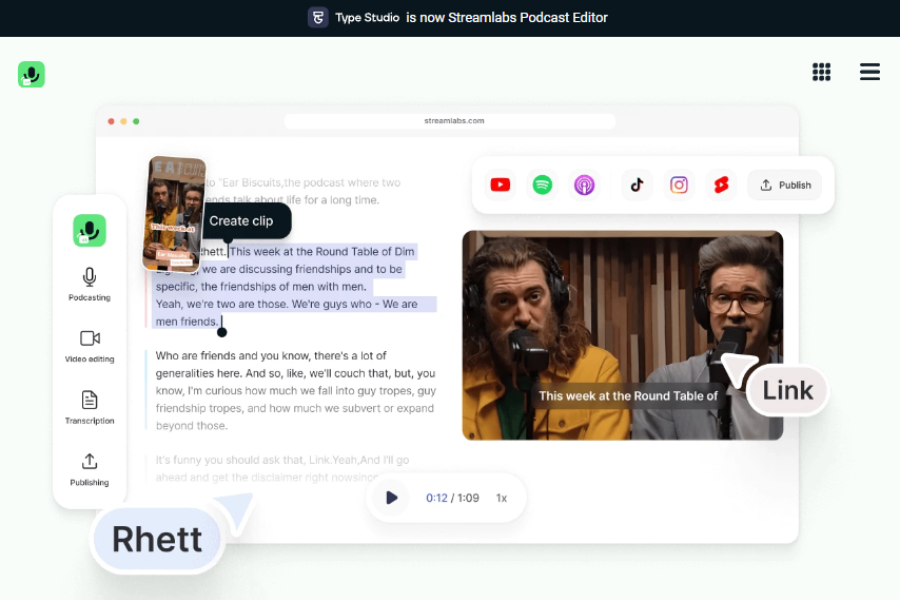The height and width of the screenshot is (600, 900).
Task: Click the Type Studio logo in banner
Action: point(318,17)
